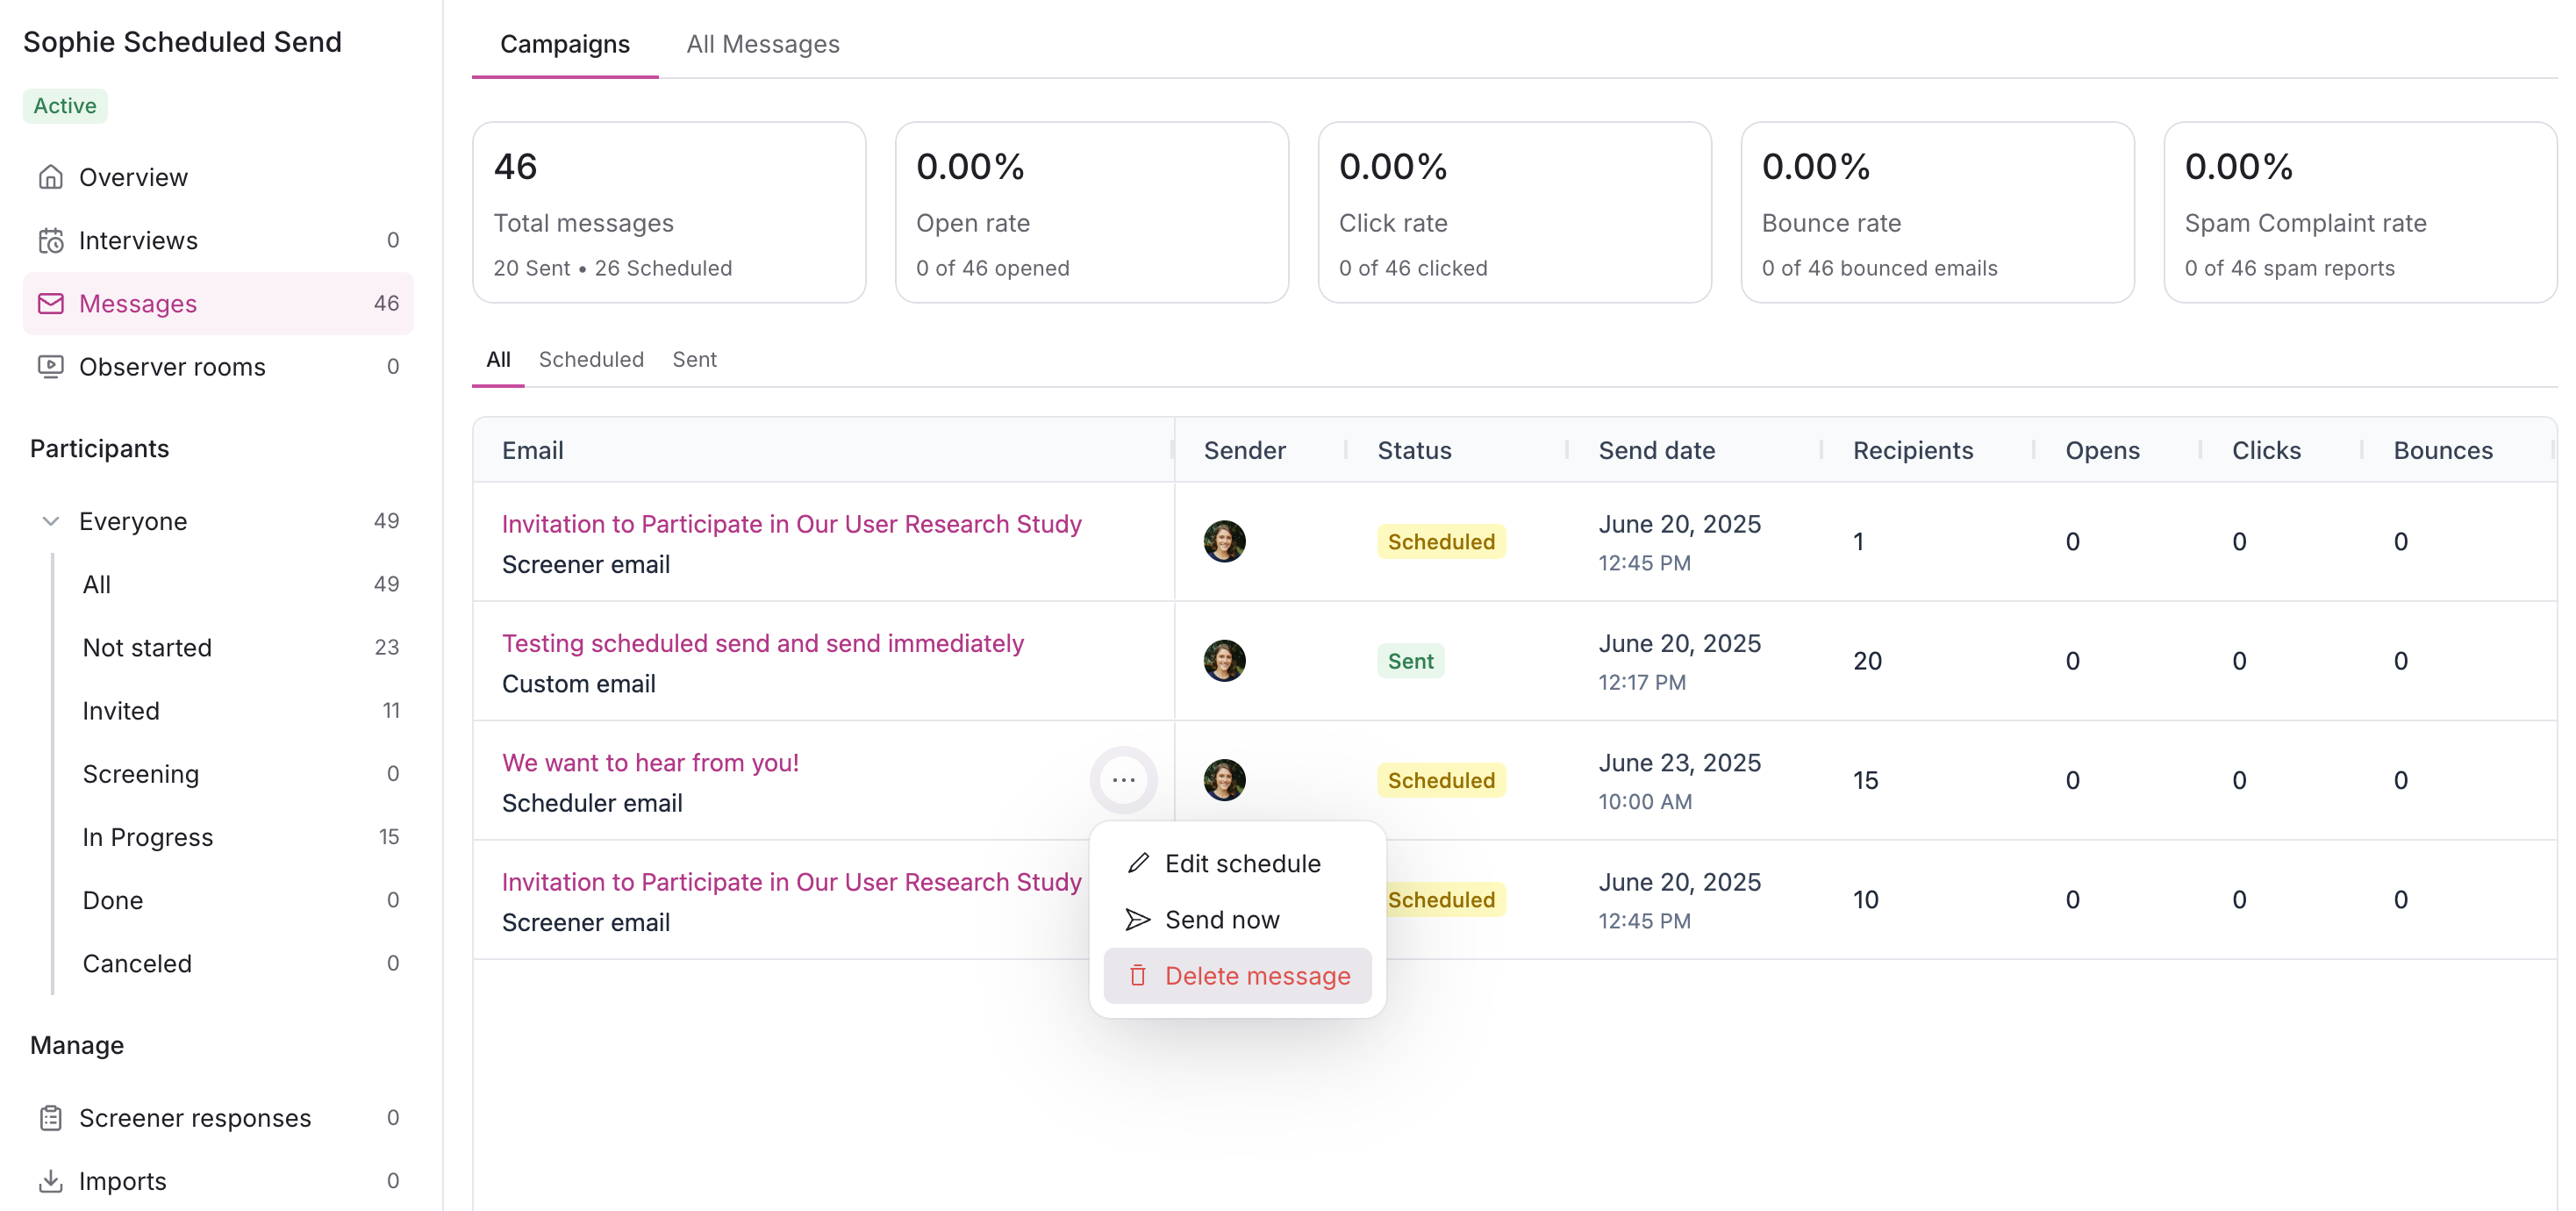Click the Imports download icon
The width and height of the screenshot is (2576, 1211).
coord(50,1180)
